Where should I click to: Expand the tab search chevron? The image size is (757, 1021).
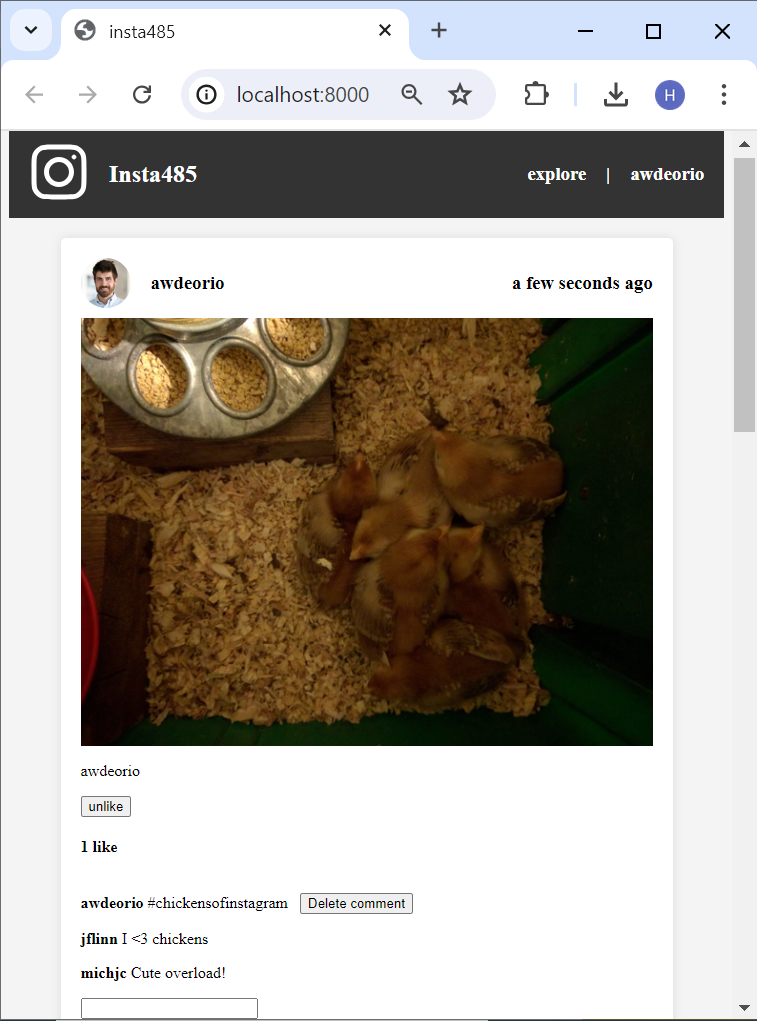(x=31, y=30)
